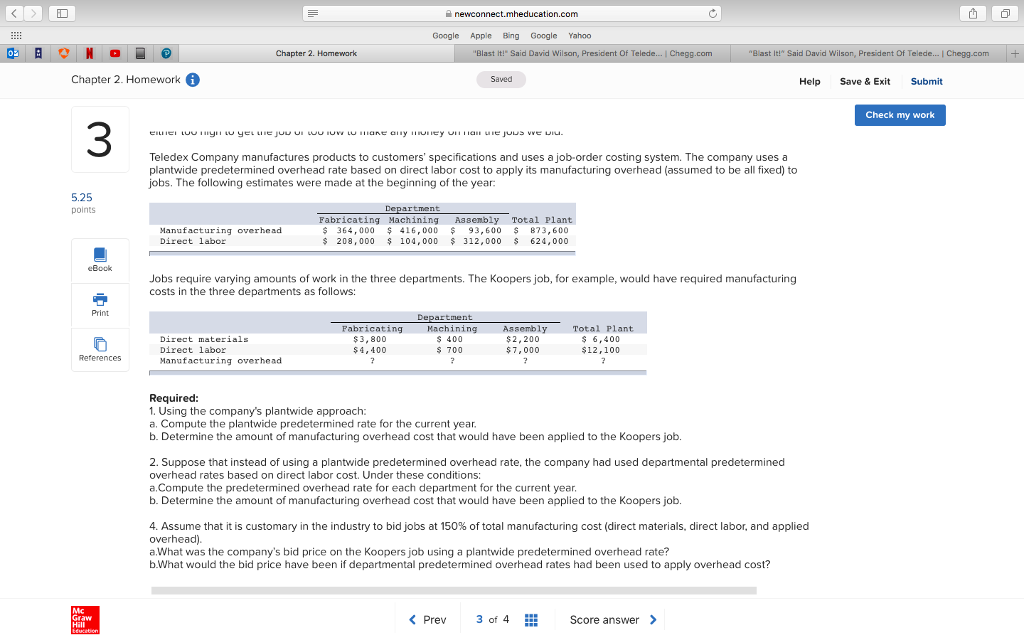Click Save & Exit

(864, 81)
